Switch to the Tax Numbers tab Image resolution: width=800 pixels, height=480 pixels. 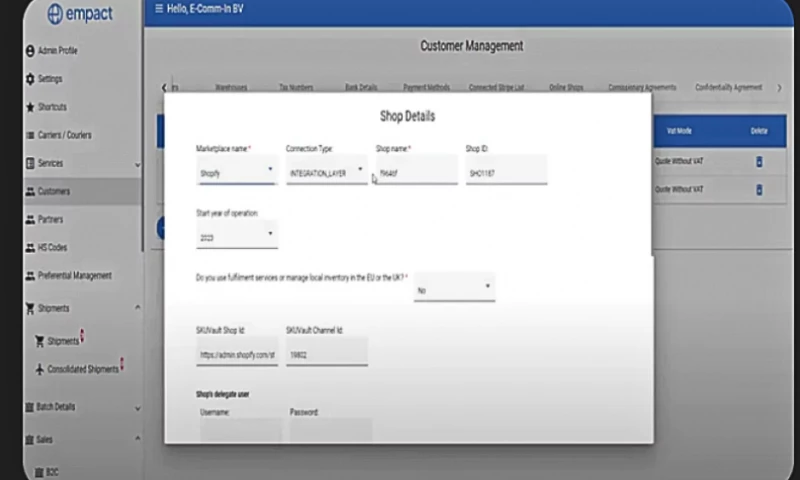(x=296, y=87)
